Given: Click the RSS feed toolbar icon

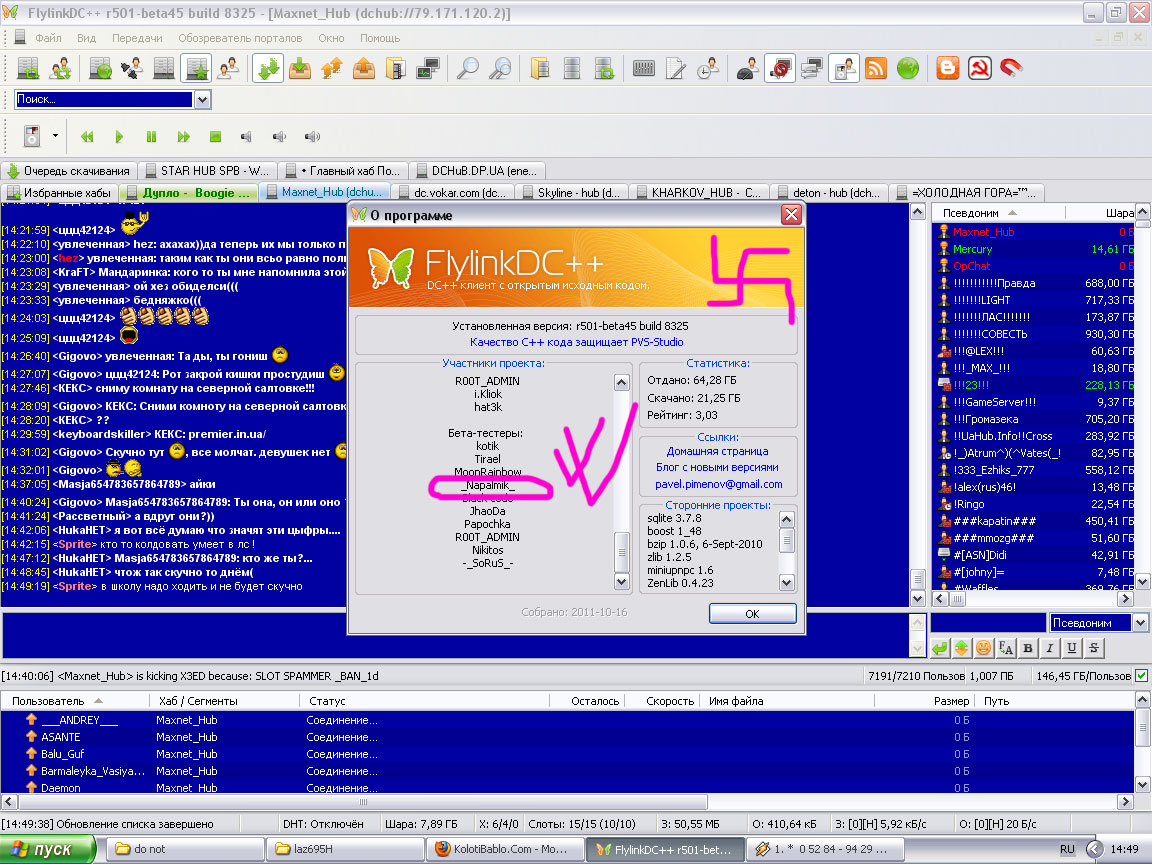Looking at the screenshot, I should [x=876, y=69].
